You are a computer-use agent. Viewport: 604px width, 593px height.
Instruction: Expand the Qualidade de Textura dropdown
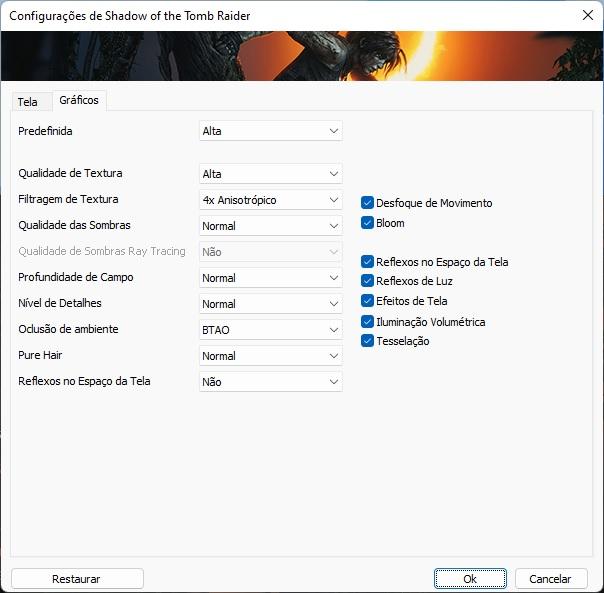coord(270,174)
